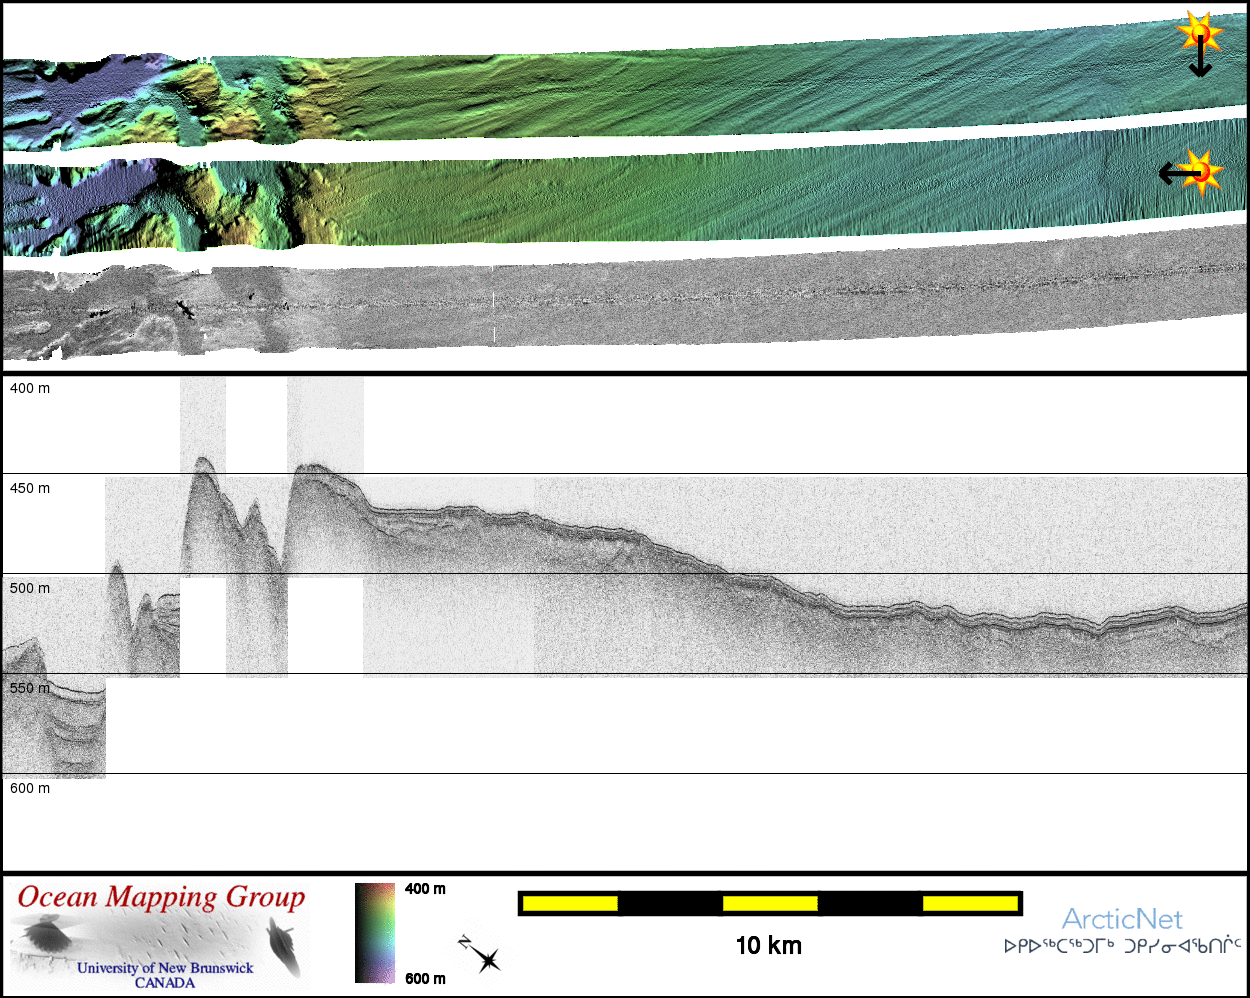Click the rainbow depth color scale bar
Viewport: 1250px width, 998px height.
[375, 932]
